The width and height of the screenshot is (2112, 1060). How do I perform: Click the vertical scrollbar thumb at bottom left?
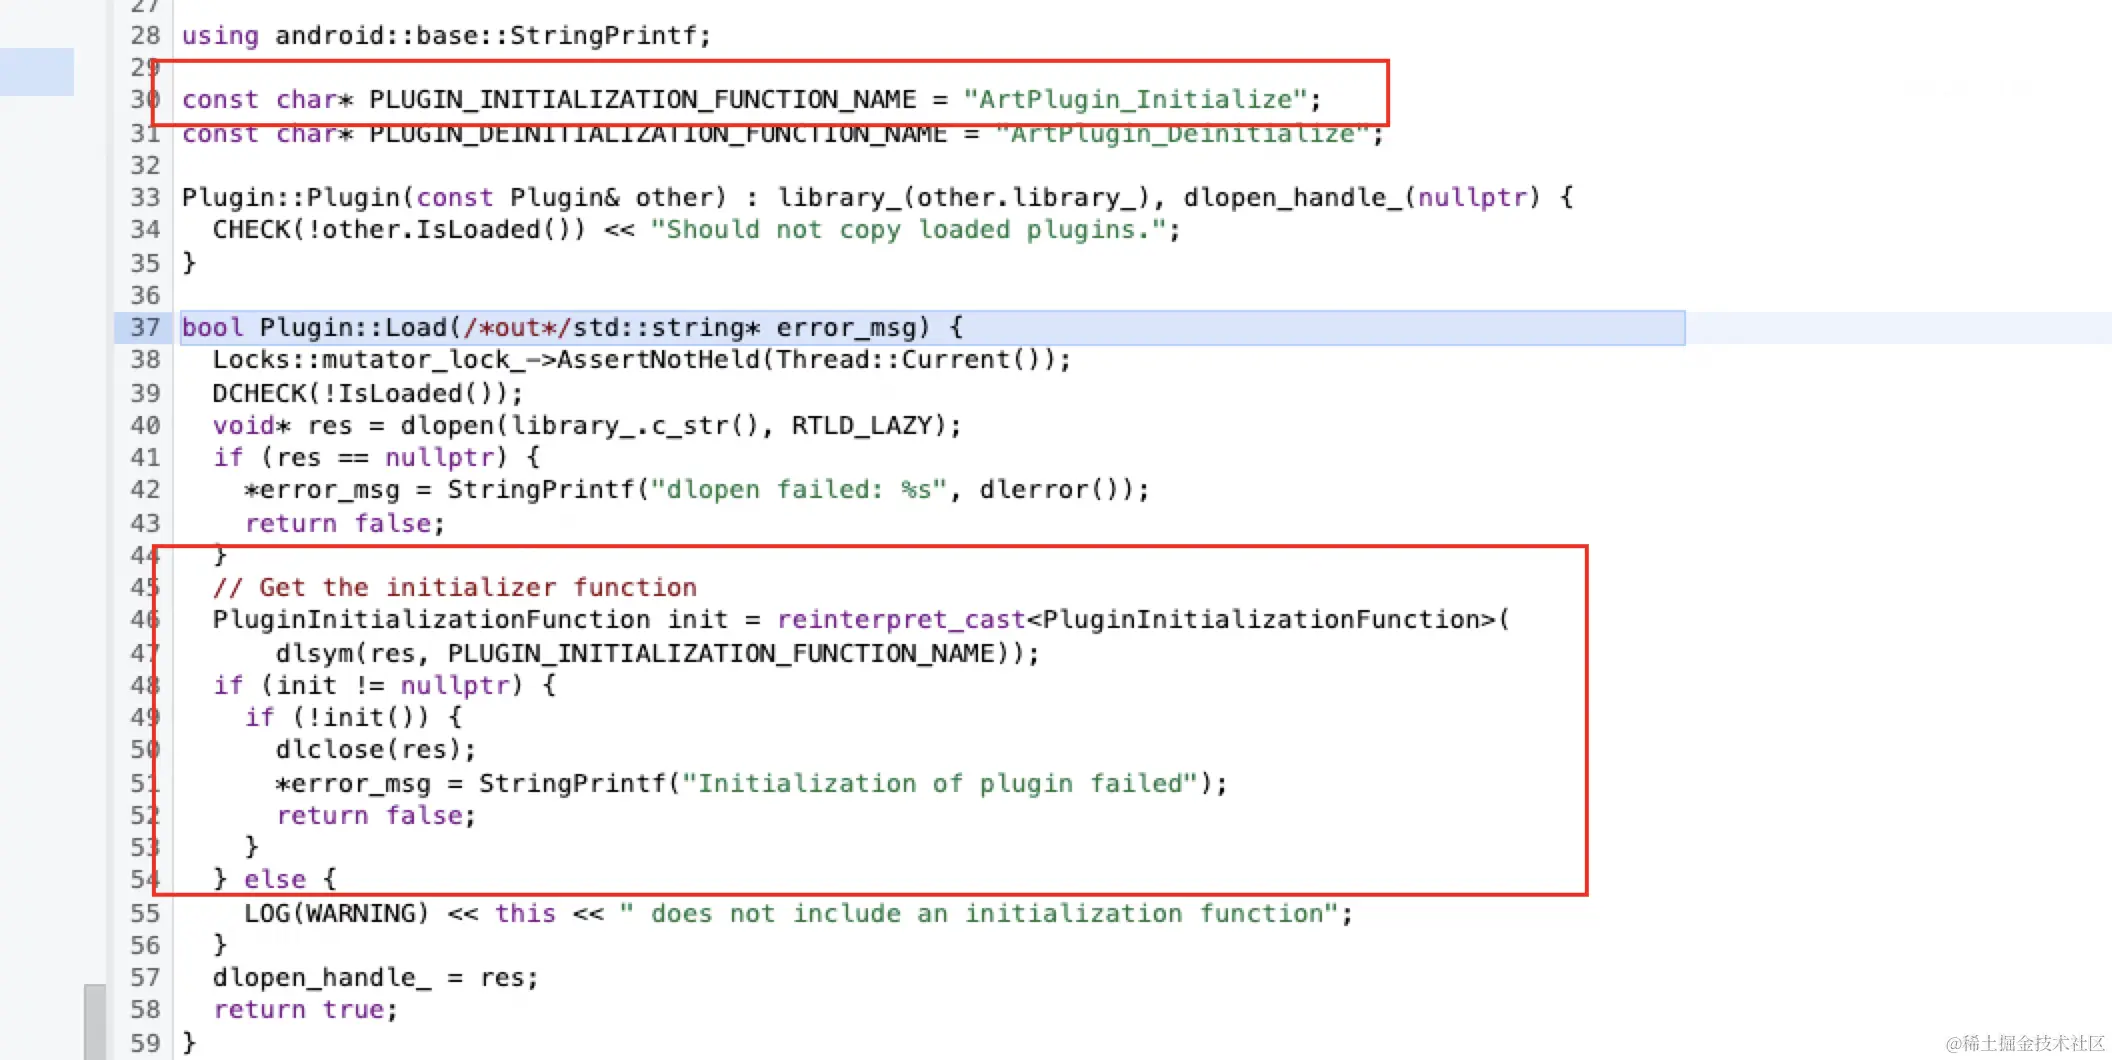click(x=95, y=1022)
